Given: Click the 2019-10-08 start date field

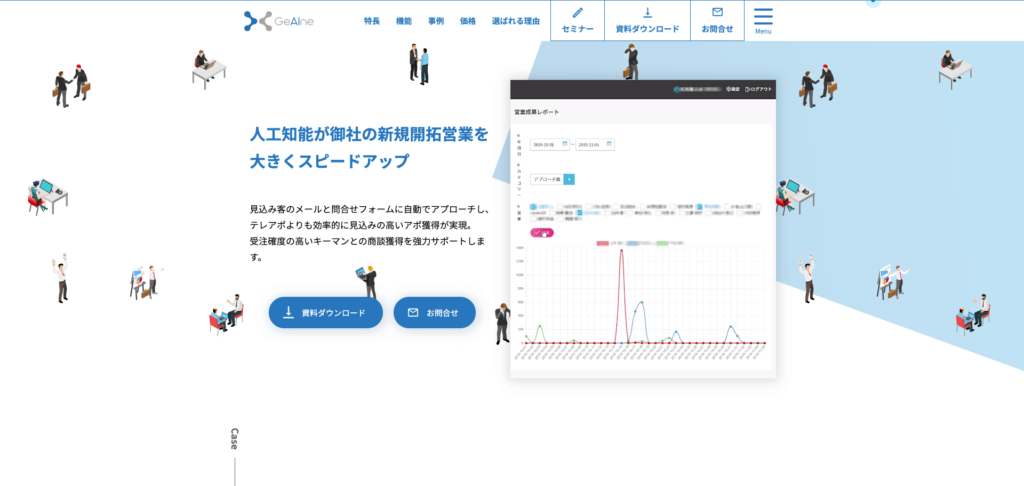Looking at the screenshot, I should pyautogui.click(x=550, y=144).
